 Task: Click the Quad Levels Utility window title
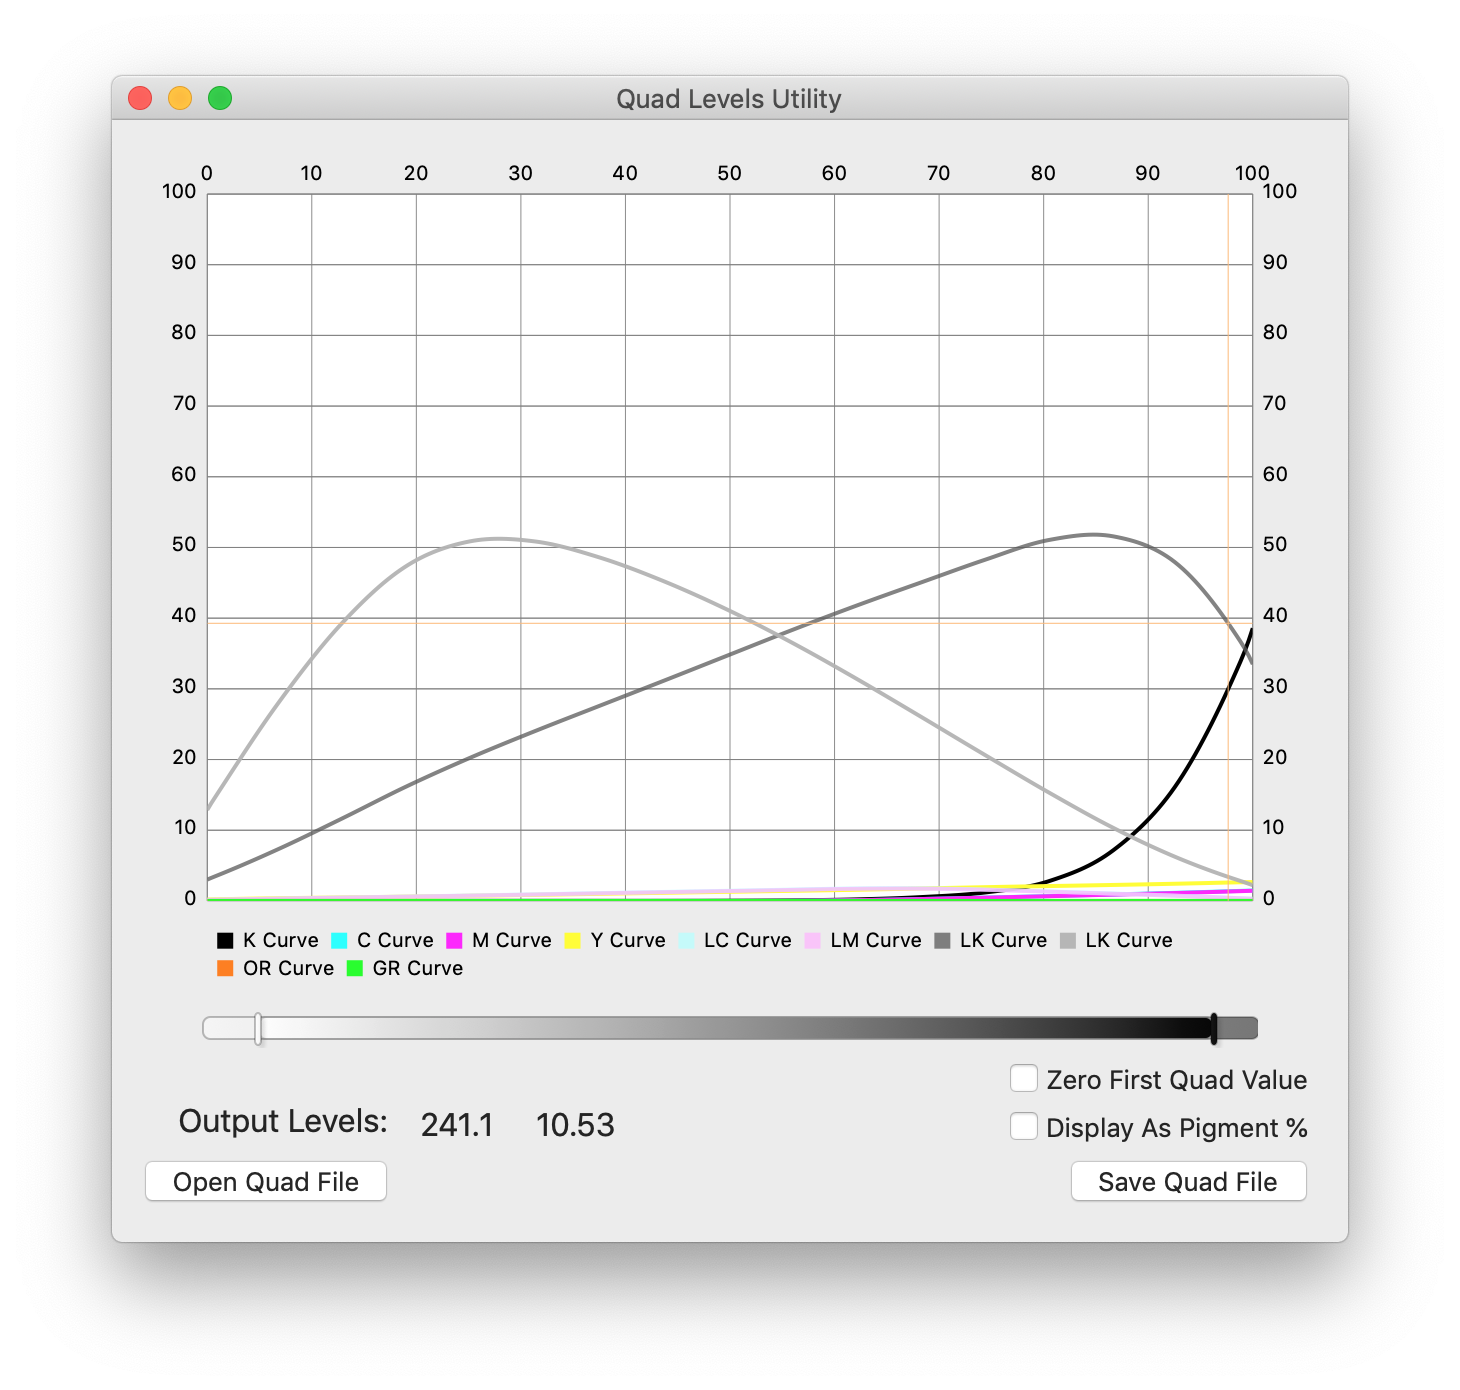point(729,99)
